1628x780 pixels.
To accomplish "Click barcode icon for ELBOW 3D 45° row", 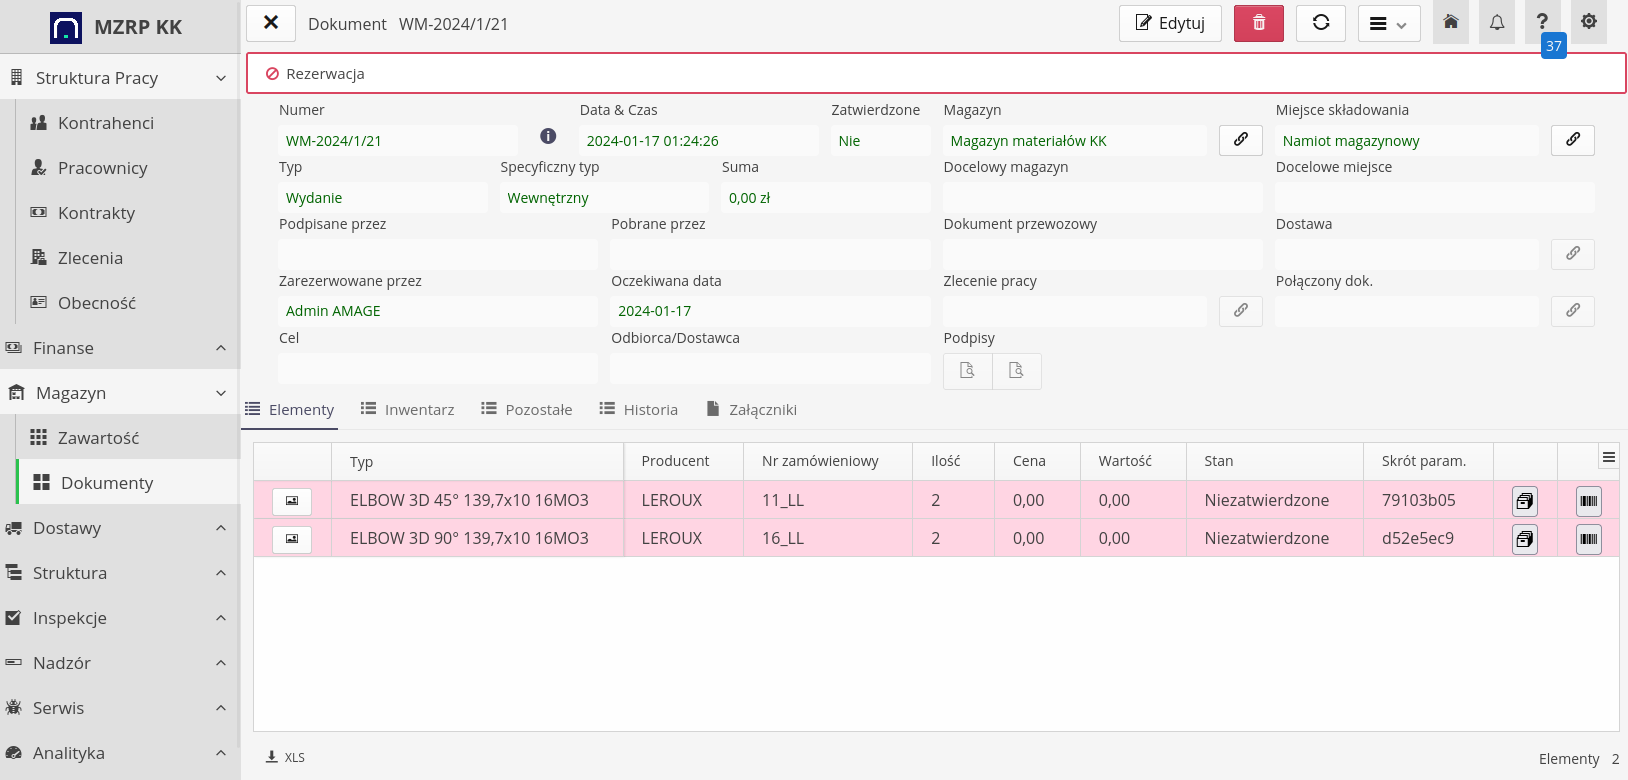I will [1588, 501].
